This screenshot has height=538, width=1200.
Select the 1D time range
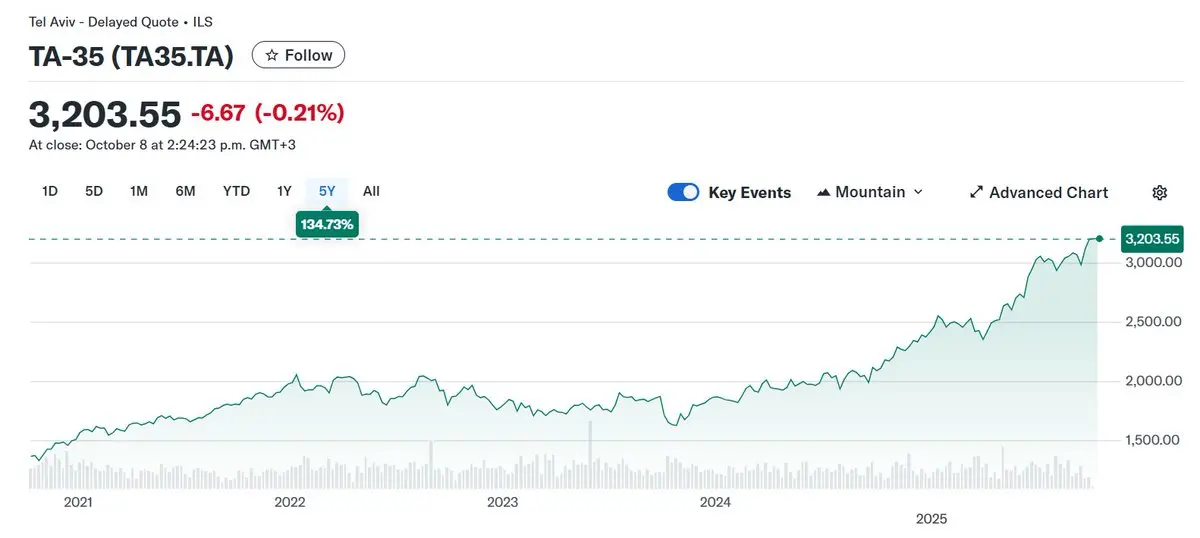(50, 191)
